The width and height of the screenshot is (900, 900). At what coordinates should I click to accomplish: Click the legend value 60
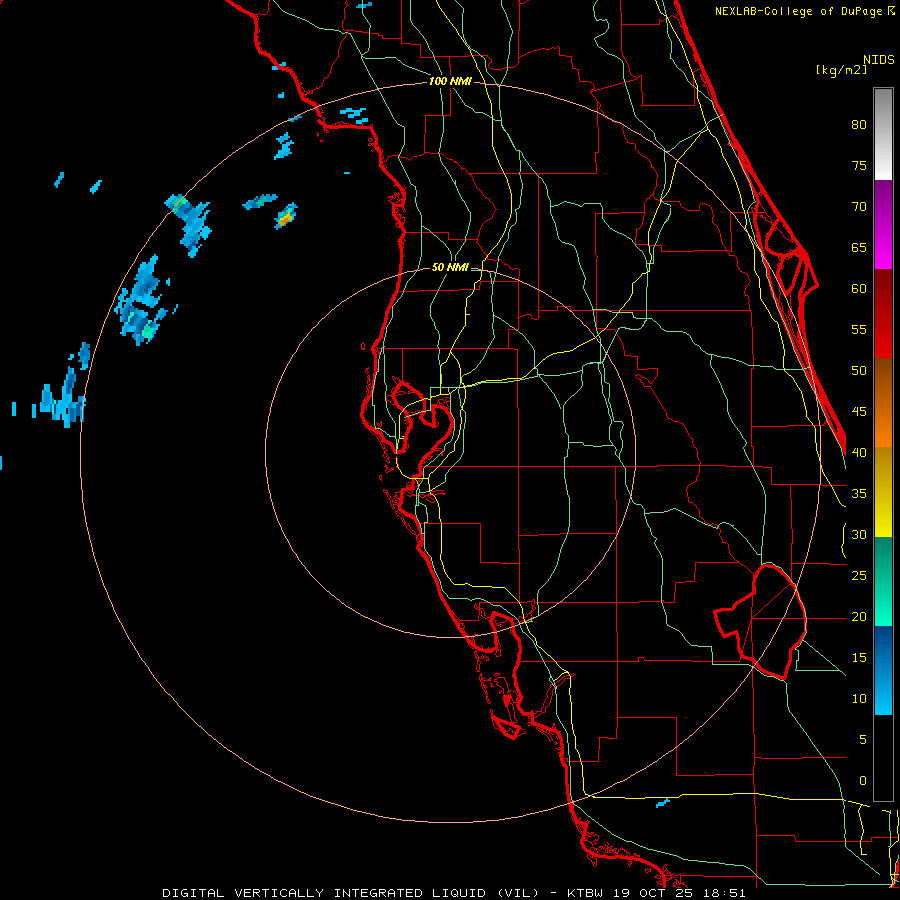859,289
